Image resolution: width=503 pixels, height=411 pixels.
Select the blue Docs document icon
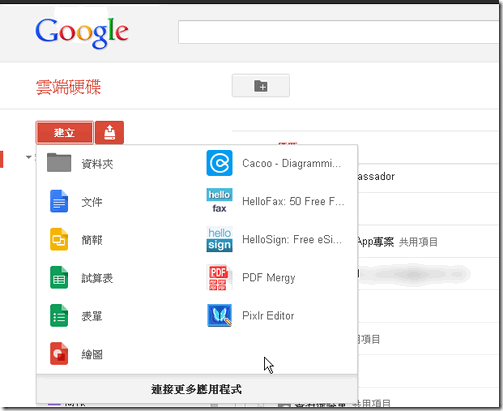point(59,201)
